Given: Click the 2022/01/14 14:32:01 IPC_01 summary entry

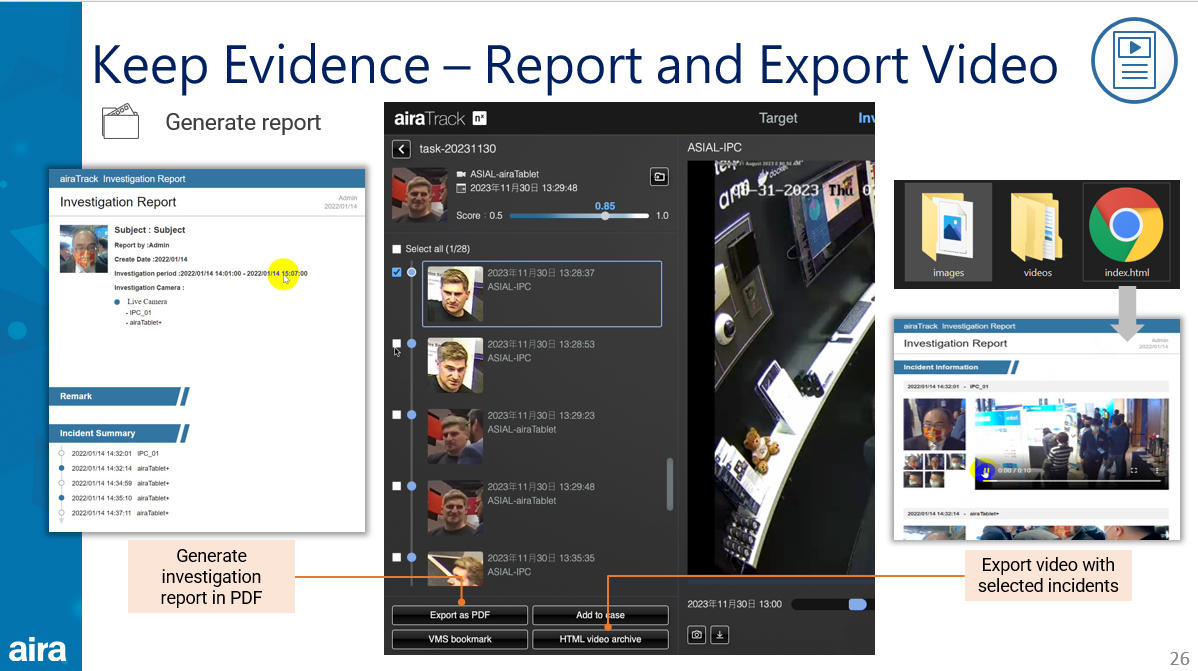Looking at the screenshot, I should pos(115,453).
